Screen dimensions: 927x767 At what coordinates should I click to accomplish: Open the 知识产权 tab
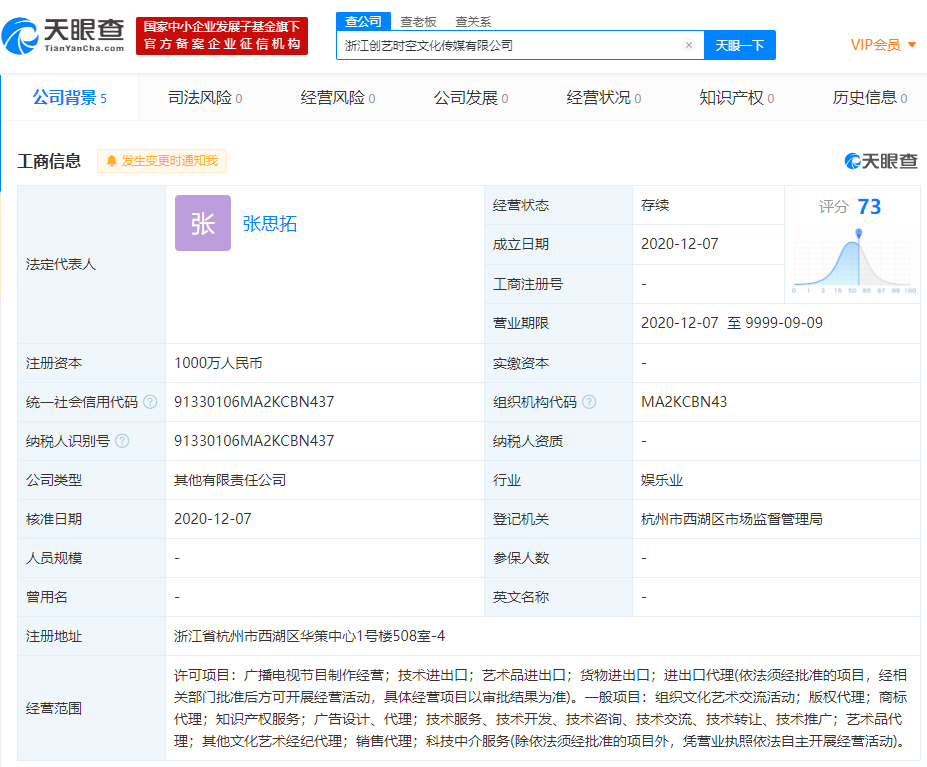coord(737,98)
